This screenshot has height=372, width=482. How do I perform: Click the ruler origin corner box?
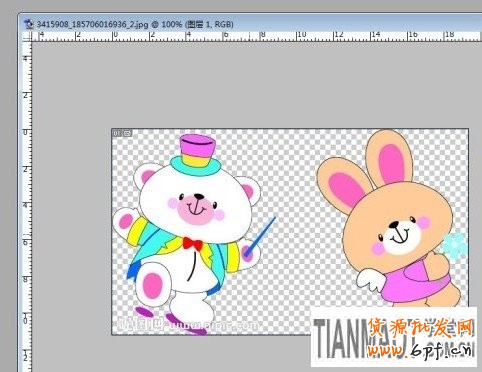click(27, 36)
